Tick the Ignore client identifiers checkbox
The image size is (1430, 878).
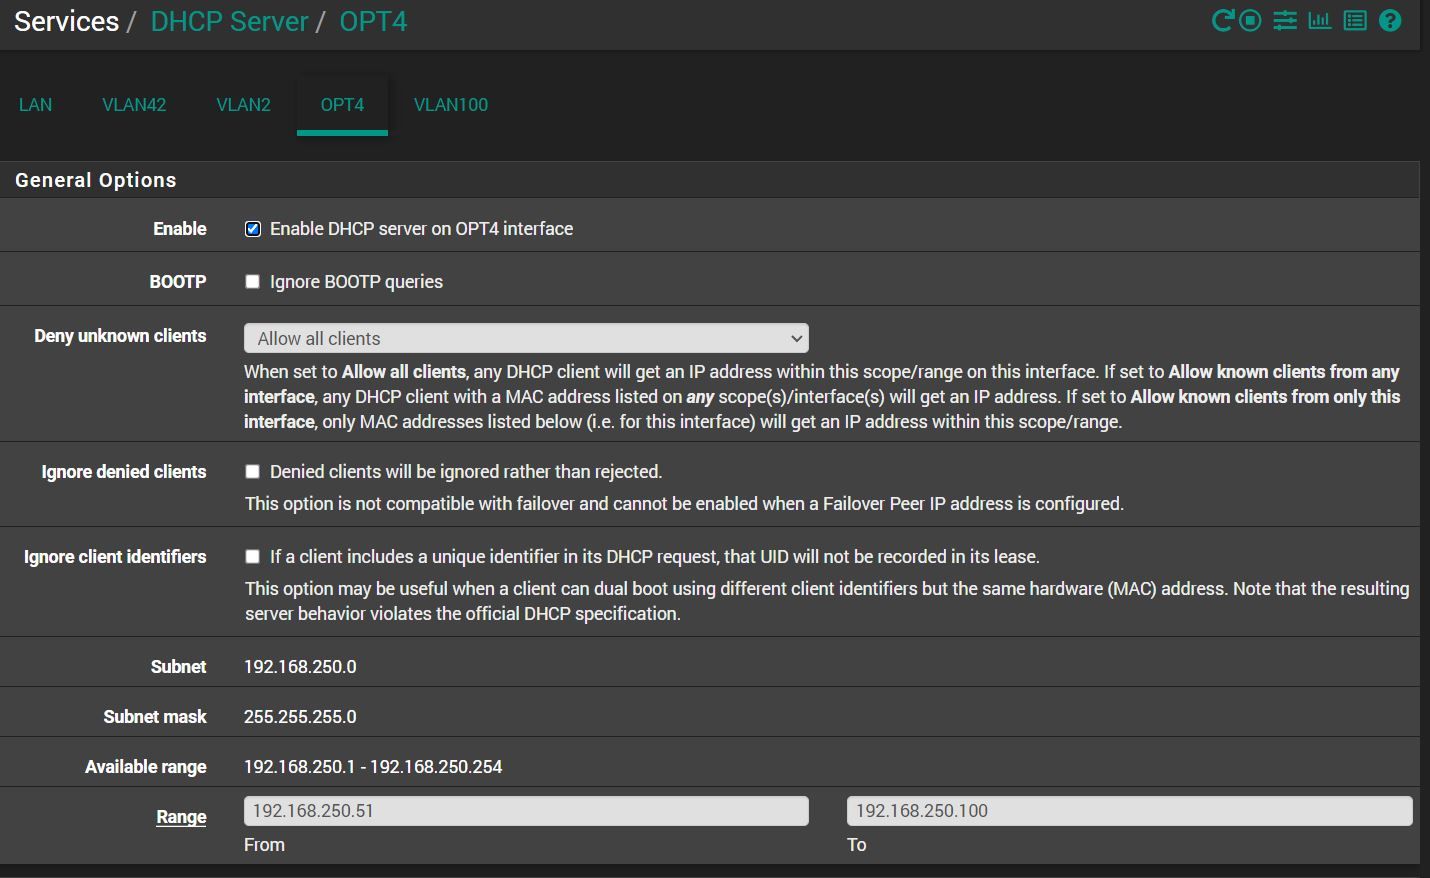click(253, 557)
